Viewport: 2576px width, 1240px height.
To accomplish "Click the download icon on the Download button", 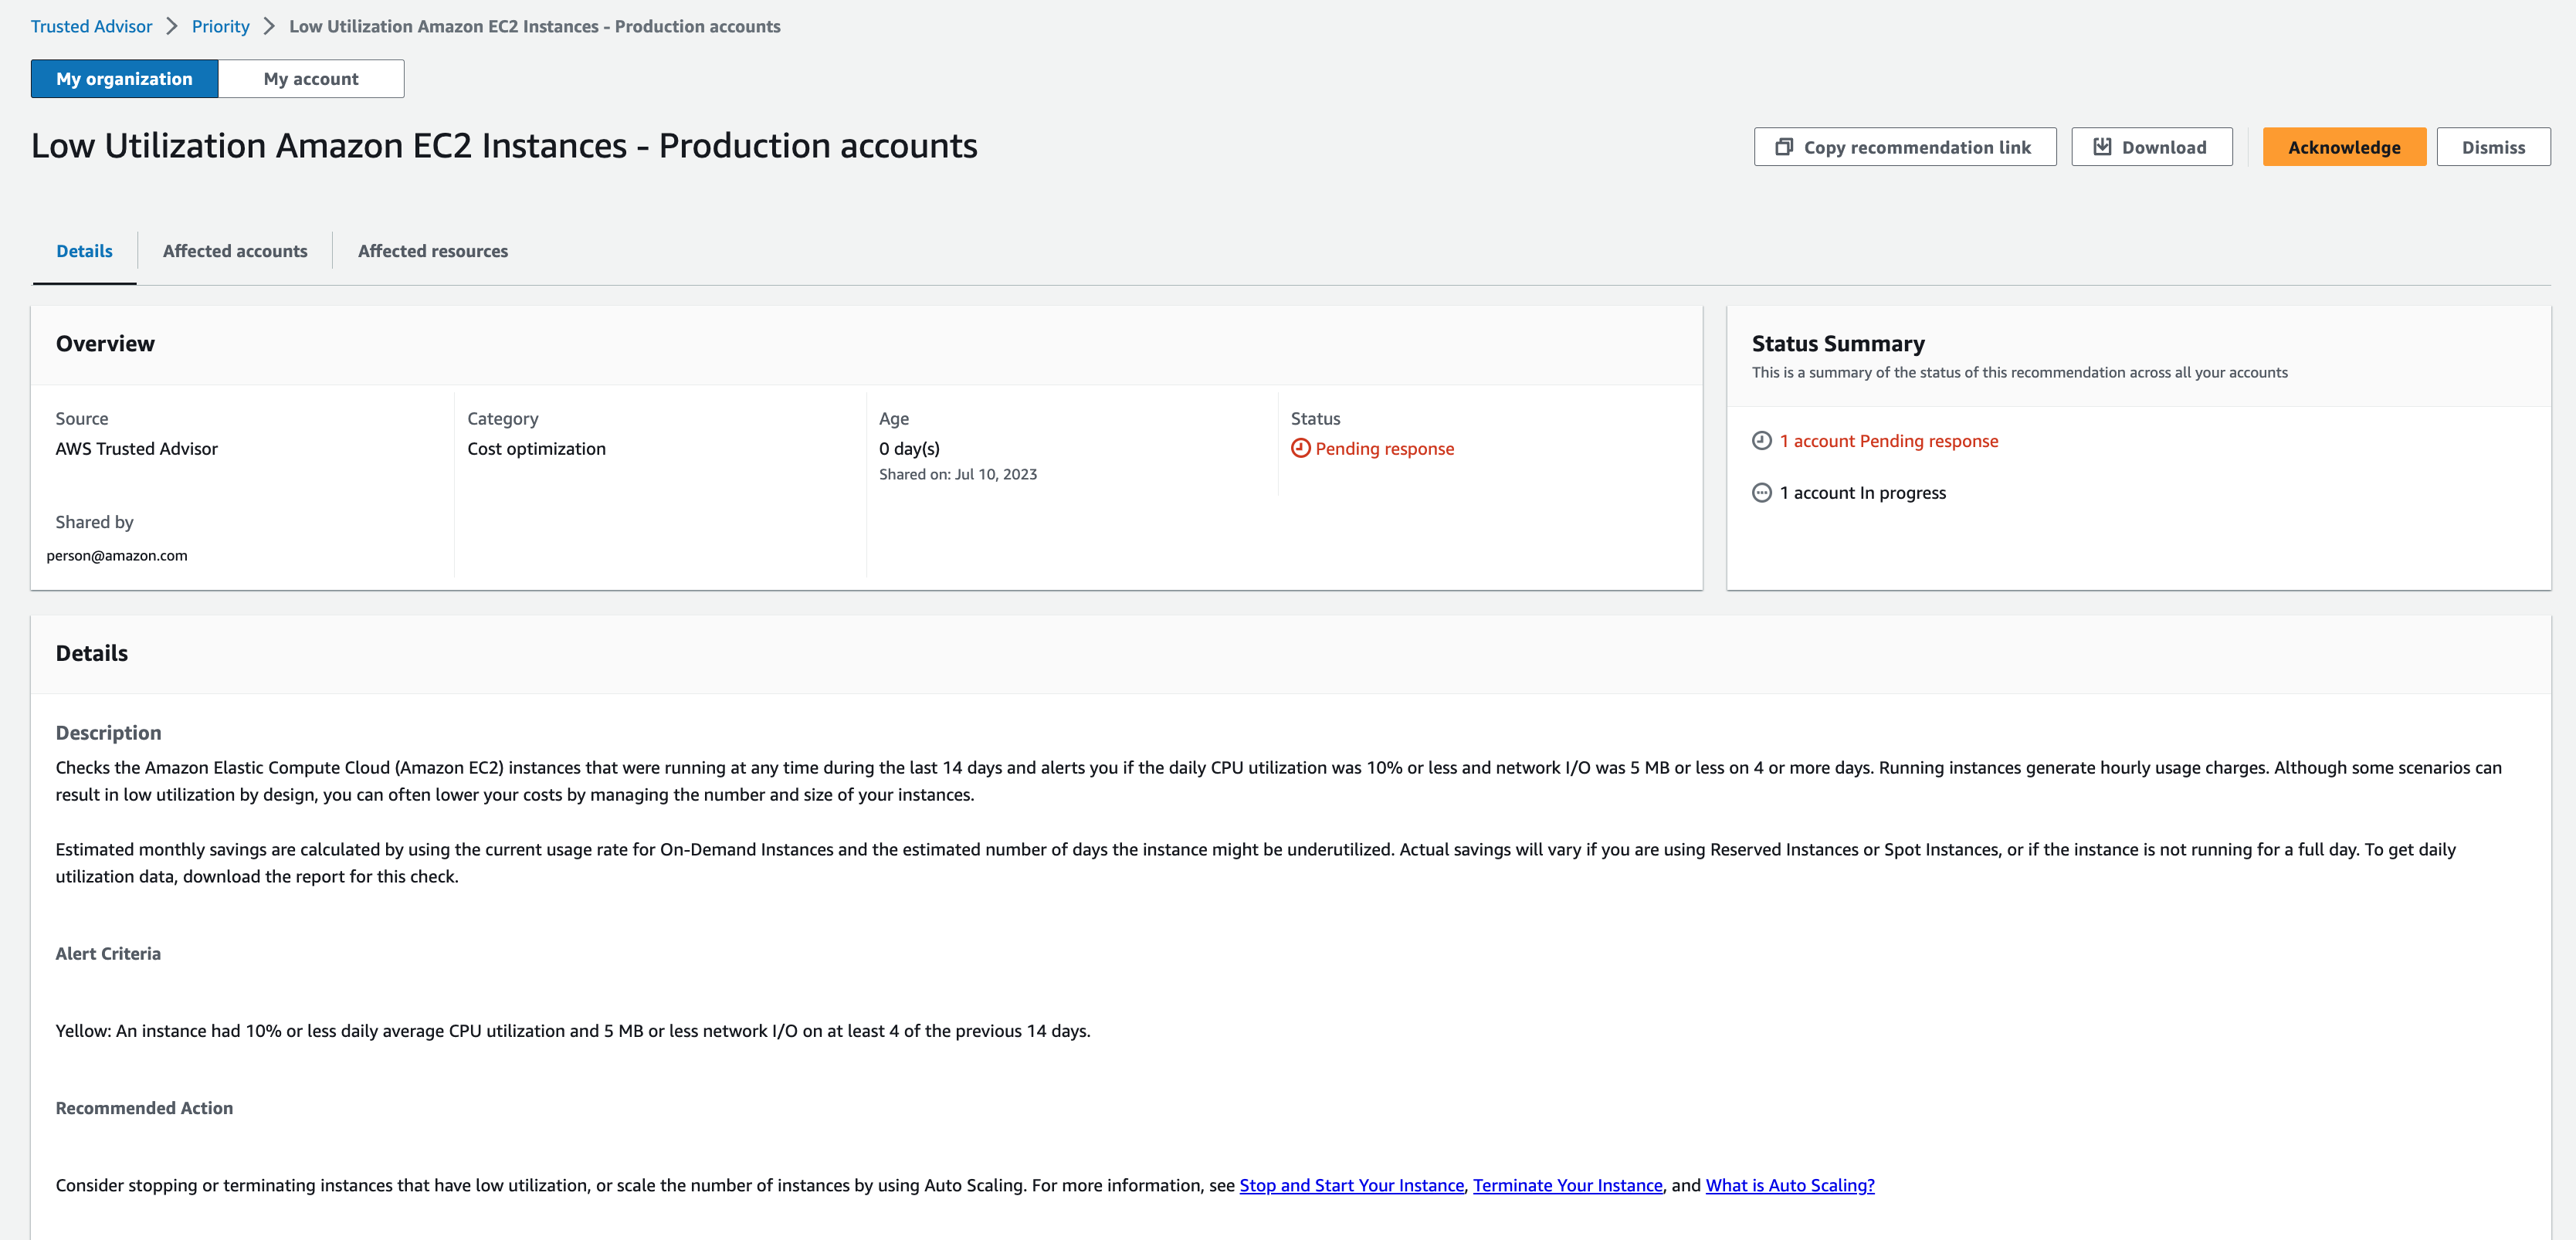I will (2103, 146).
